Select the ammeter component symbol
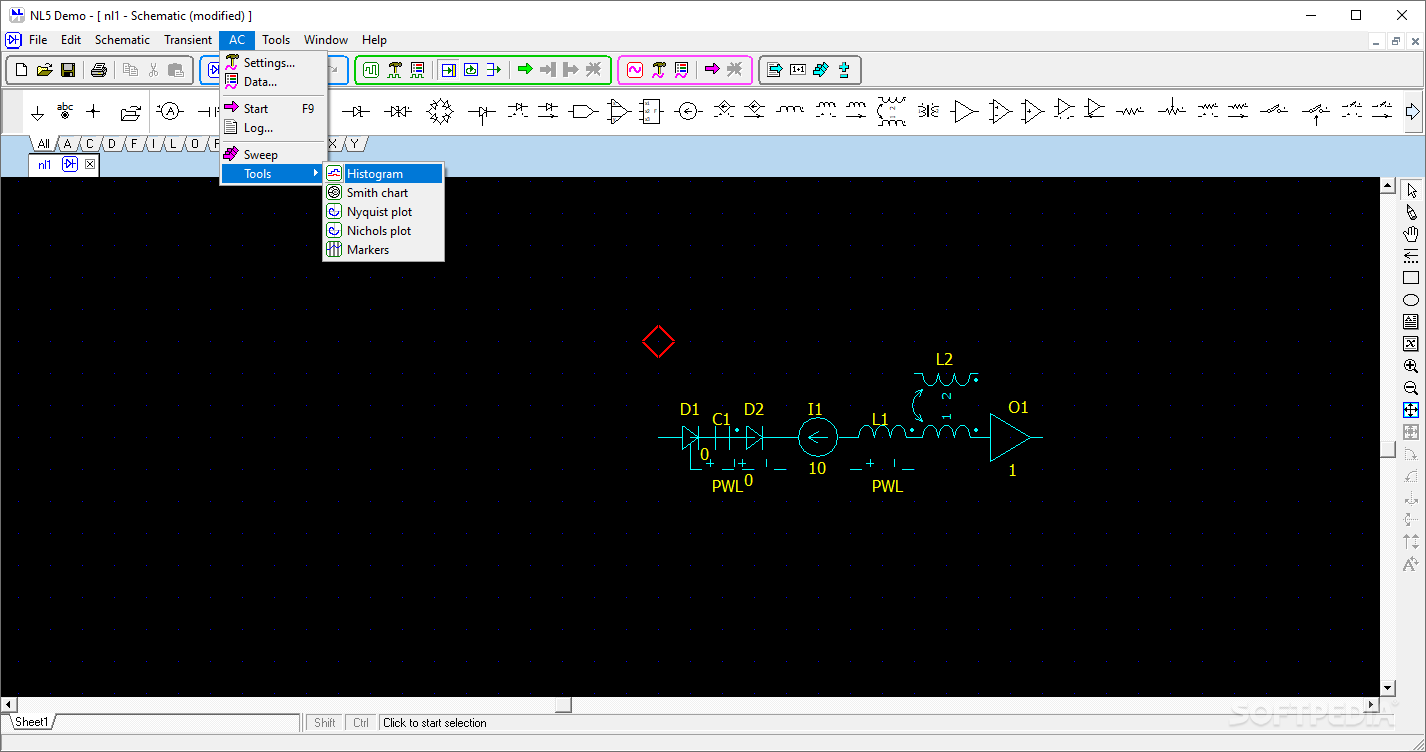 [170, 112]
